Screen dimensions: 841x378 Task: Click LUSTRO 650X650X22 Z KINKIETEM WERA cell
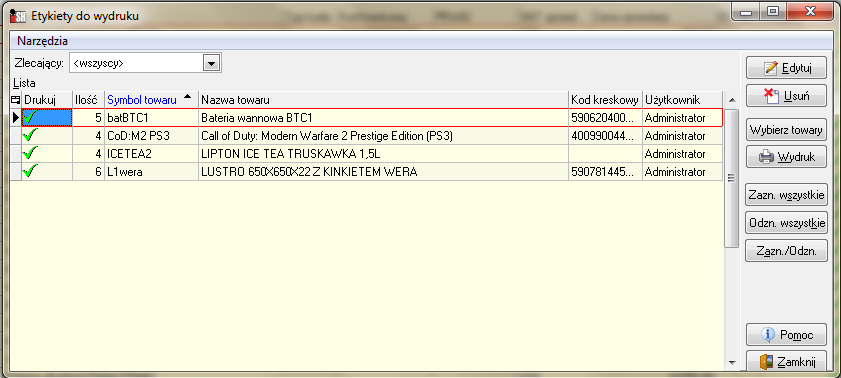pos(383,172)
